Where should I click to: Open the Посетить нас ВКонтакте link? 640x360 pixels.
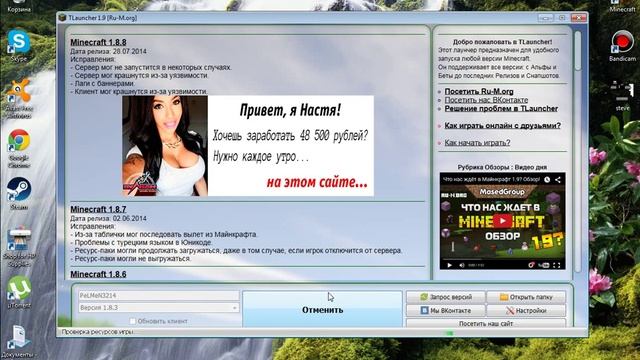(486, 100)
